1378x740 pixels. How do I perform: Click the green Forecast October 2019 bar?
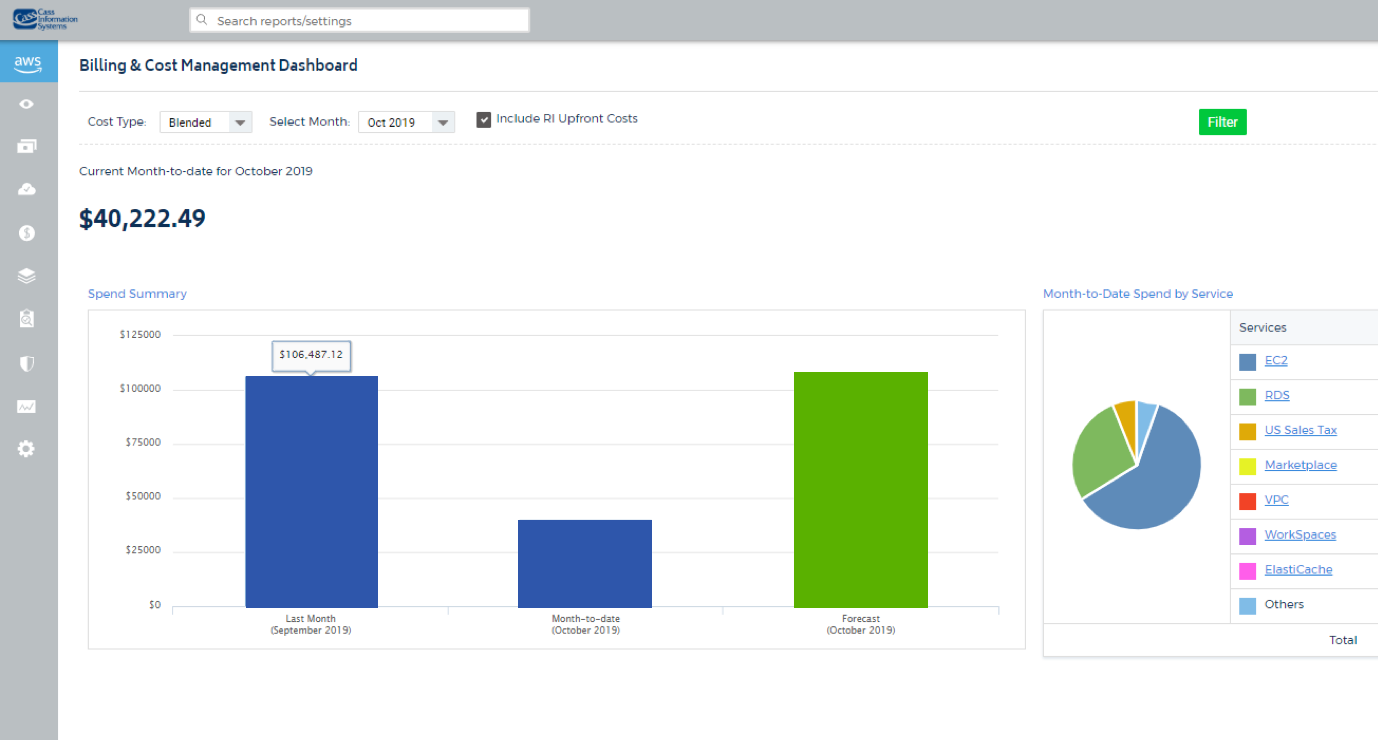[x=861, y=490]
